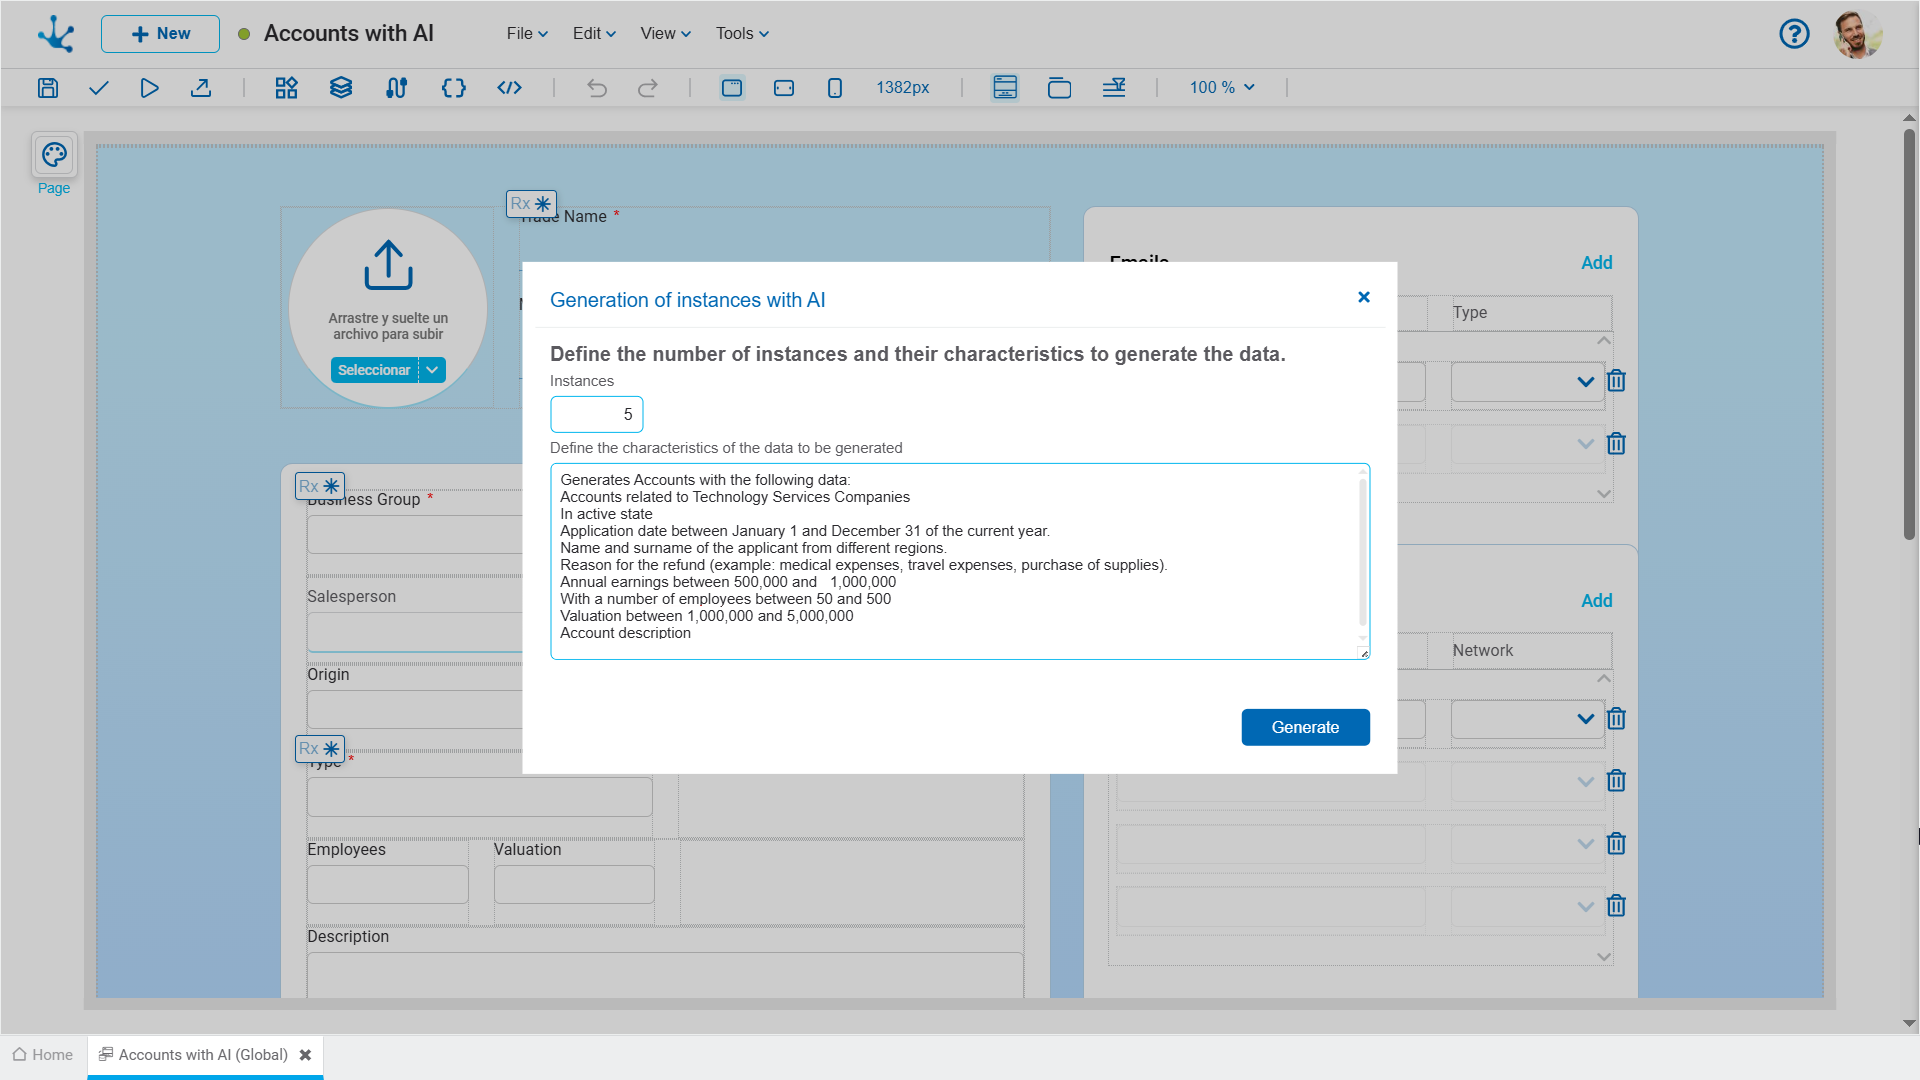Toggle desktop viewport mode

point(732,88)
